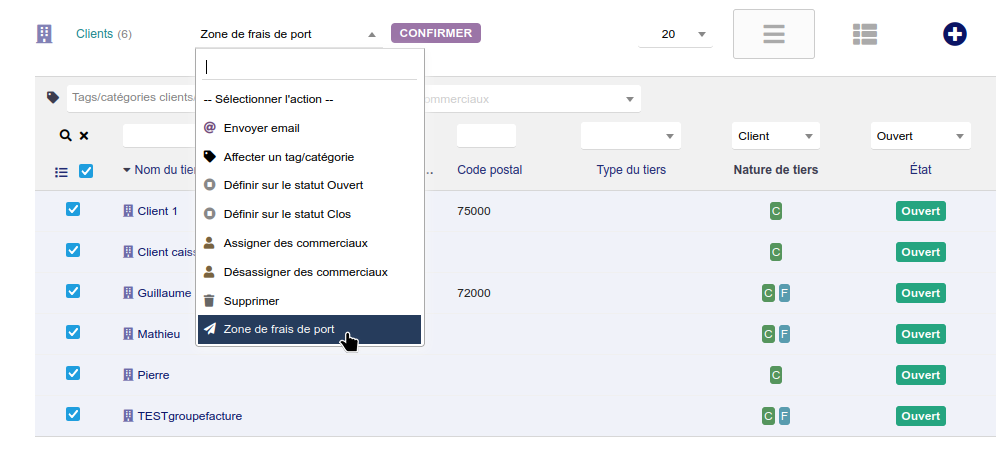Open column selector list icon
This screenshot has width=1006, height=461.
(x=61, y=171)
